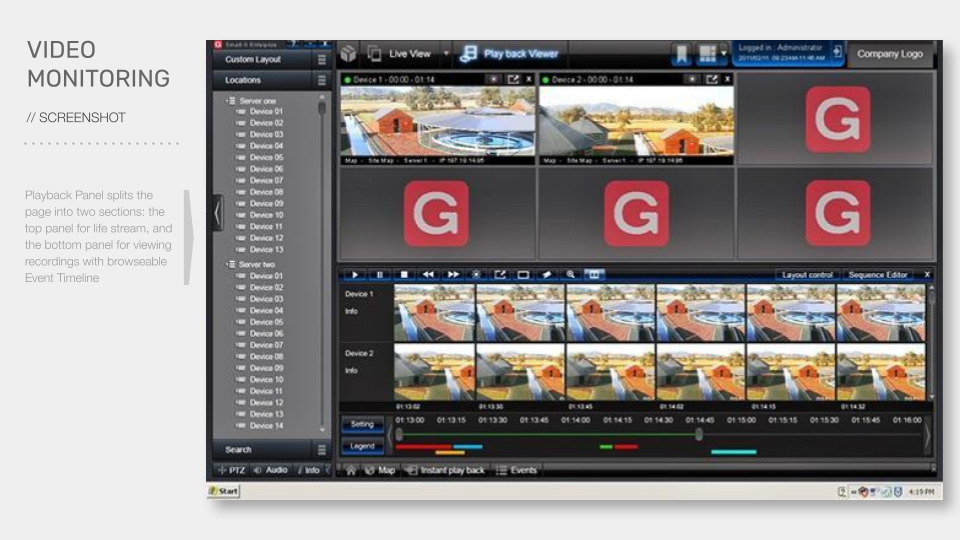
Task: Click the zoom magnifier icon in playback toolbar
Action: point(570,274)
